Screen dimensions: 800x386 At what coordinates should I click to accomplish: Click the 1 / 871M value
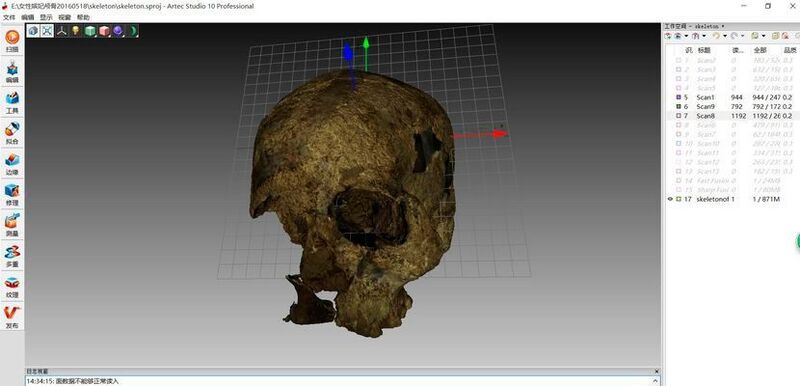[x=766, y=199]
